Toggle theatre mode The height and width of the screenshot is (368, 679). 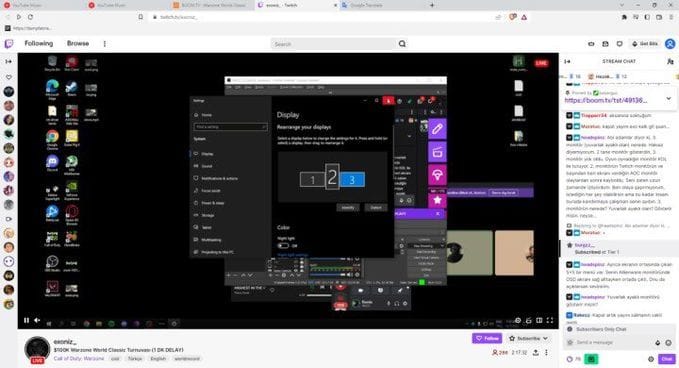pos(539,320)
